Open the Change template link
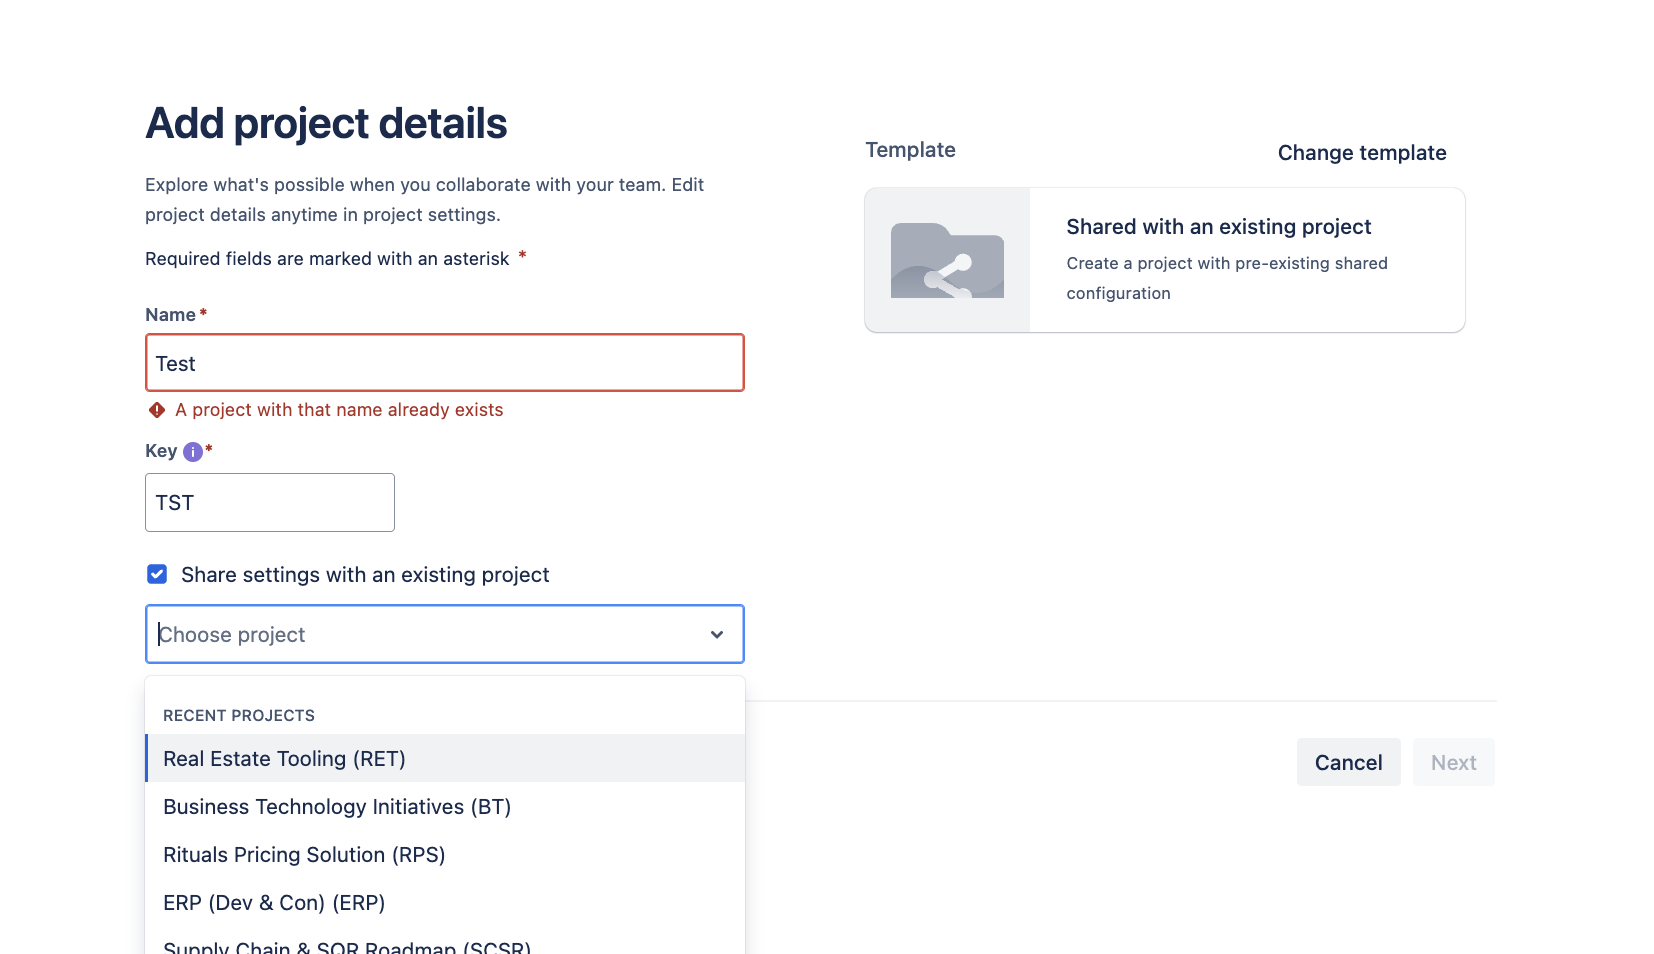The height and width of the screenshot is (954, 1654). [1361, 152]
